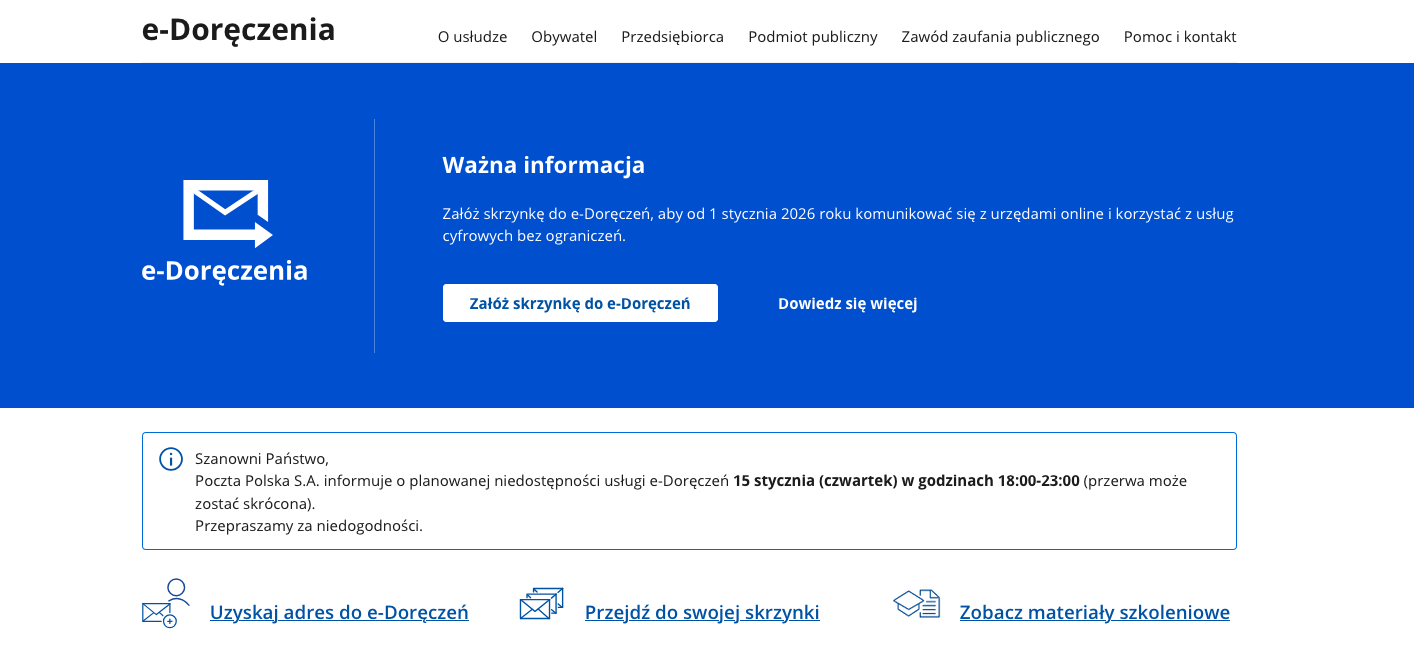Click the white e-Doręczenia text under logo
This screenshot has height=670, width=1414.
[225, 271]
